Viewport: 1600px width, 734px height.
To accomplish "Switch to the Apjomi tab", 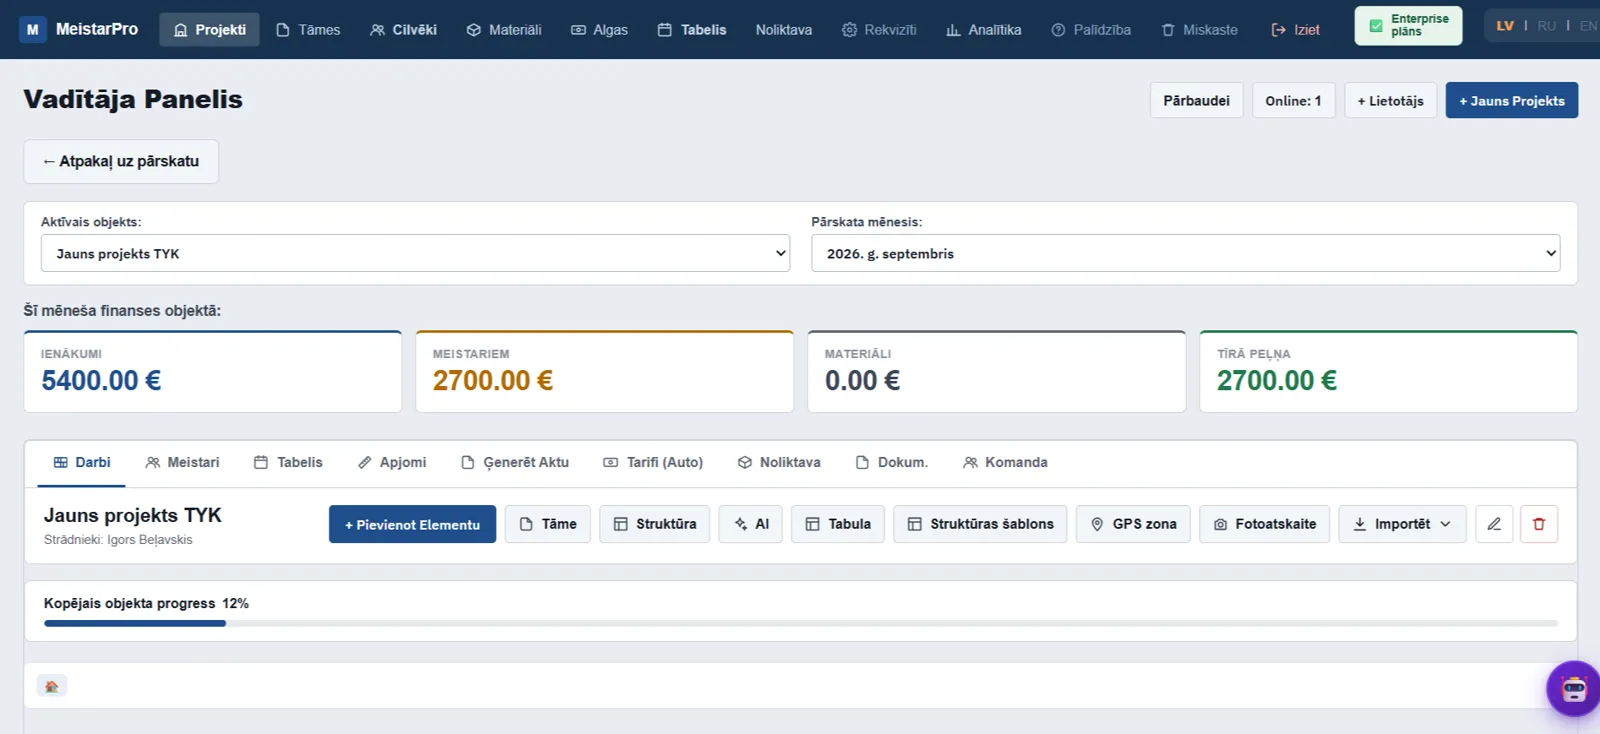I will pos(392,462).
